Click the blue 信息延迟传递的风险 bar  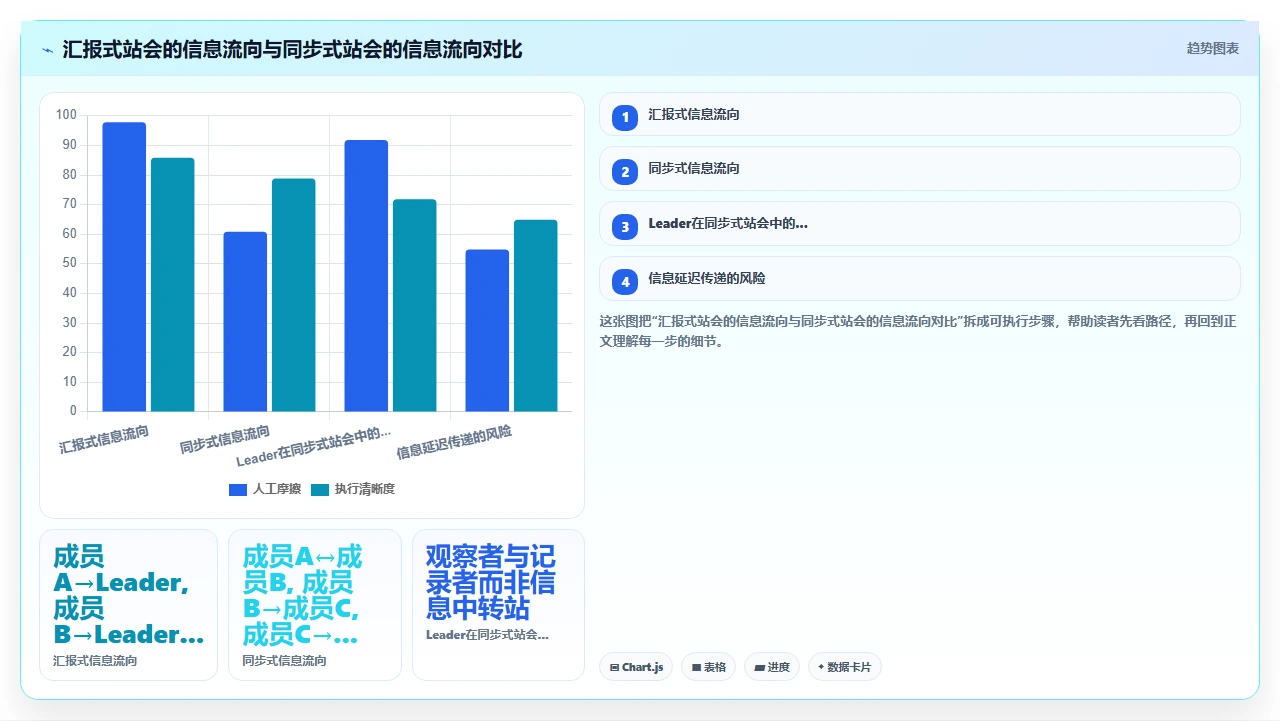tap(487, 330)
